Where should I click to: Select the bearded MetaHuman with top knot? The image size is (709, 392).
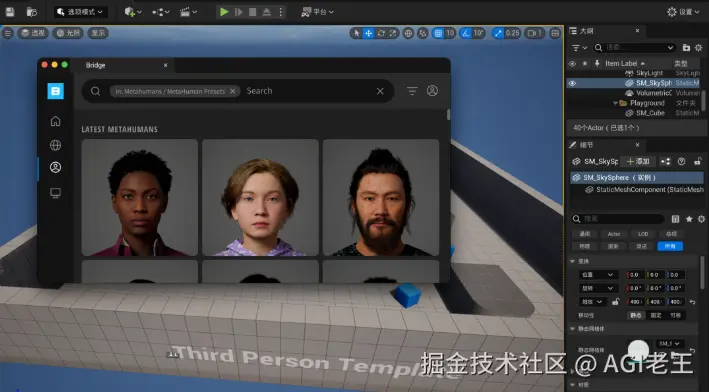pyautogui.click(x=381, y=197)
